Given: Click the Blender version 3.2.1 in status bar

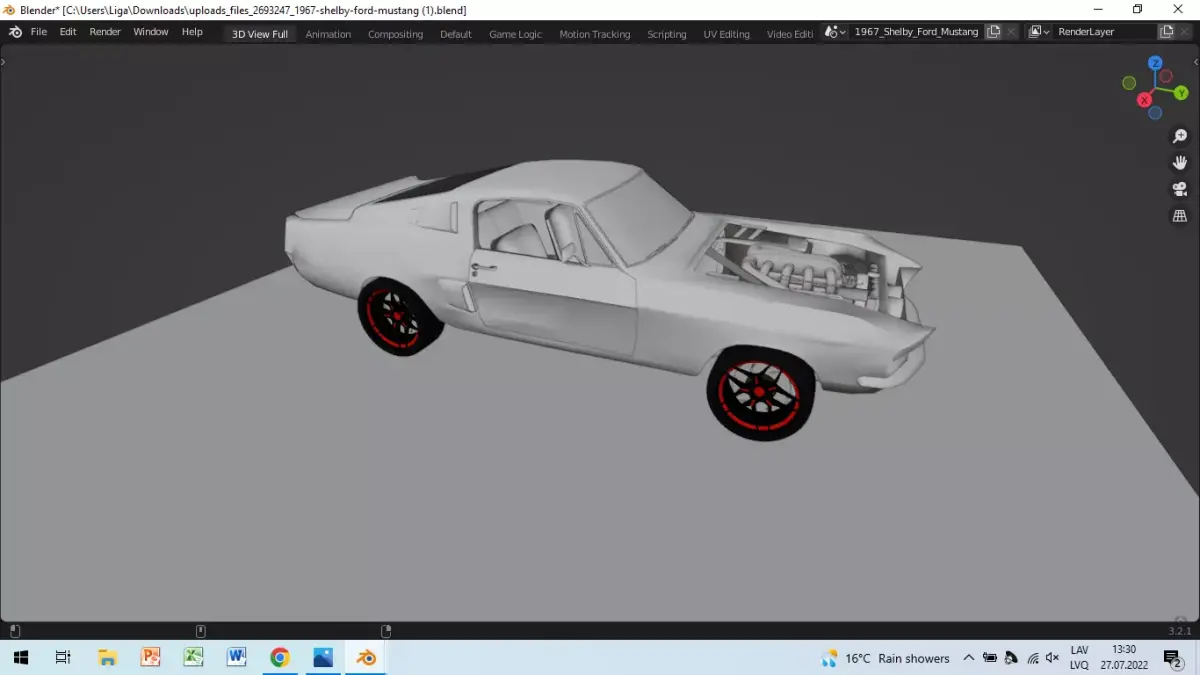Looking at the screenshot, I should pos(1180,631).
